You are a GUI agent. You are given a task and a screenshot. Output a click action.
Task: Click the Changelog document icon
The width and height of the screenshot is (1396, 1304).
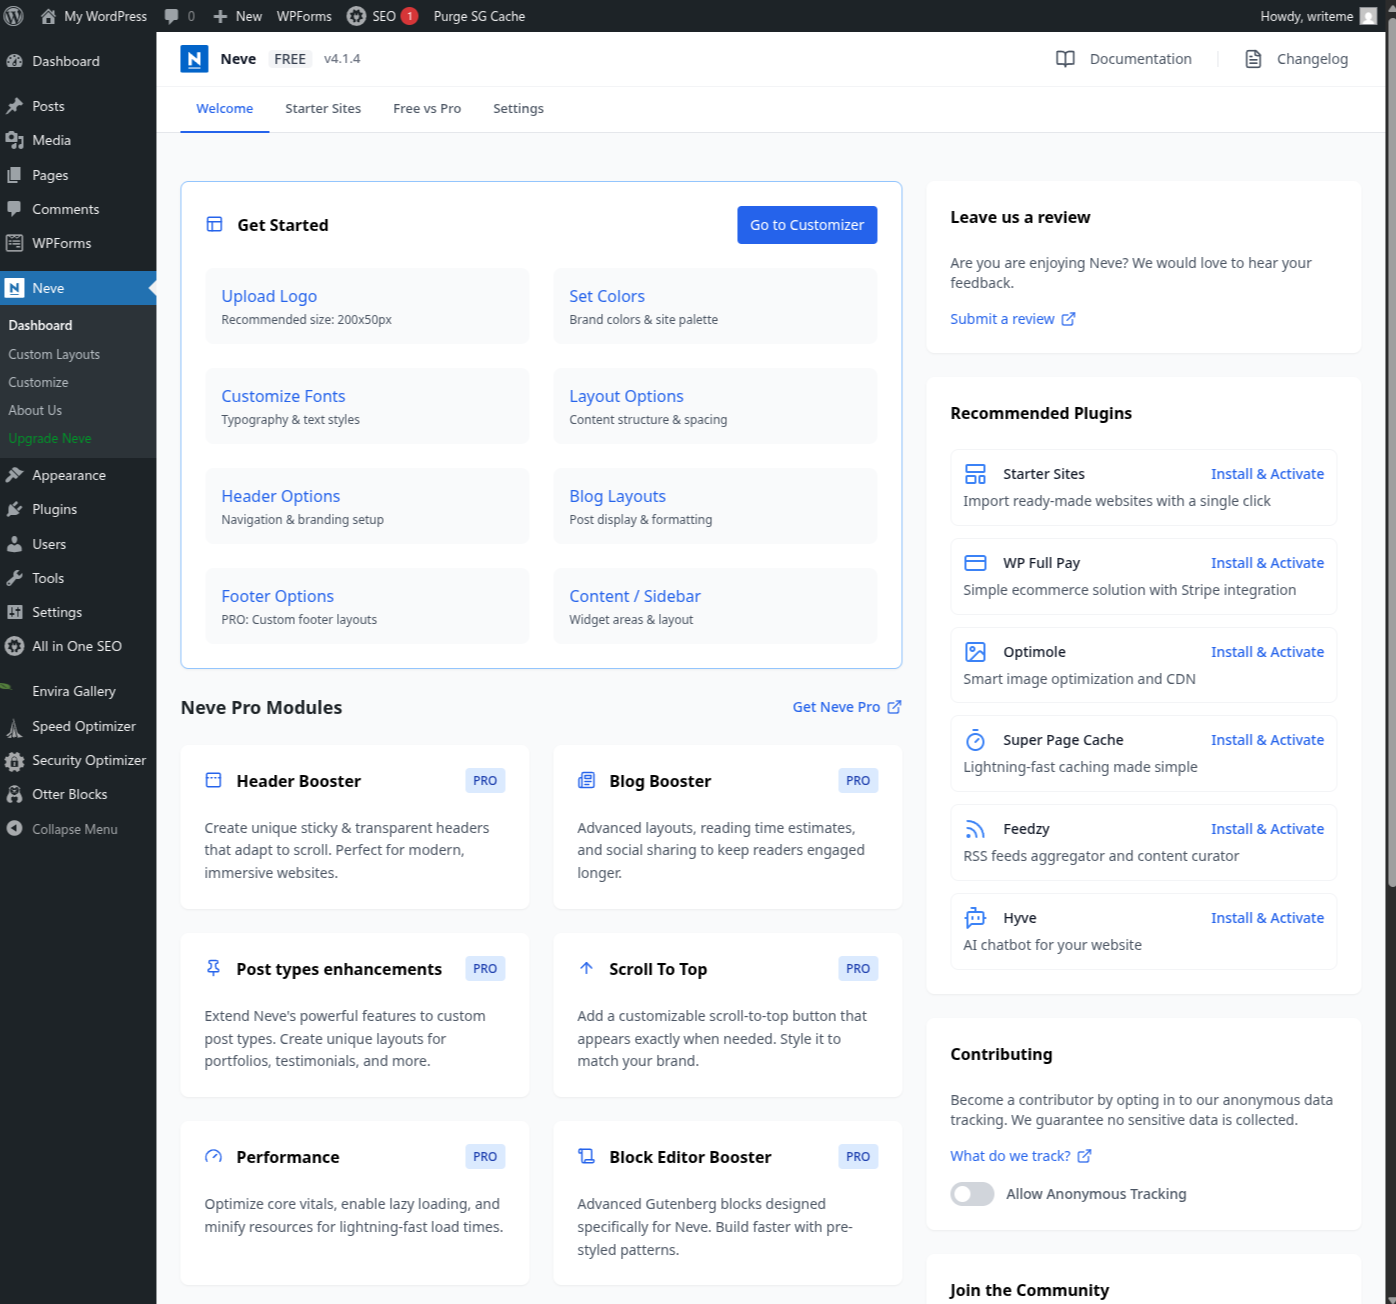click(1253, 59)
